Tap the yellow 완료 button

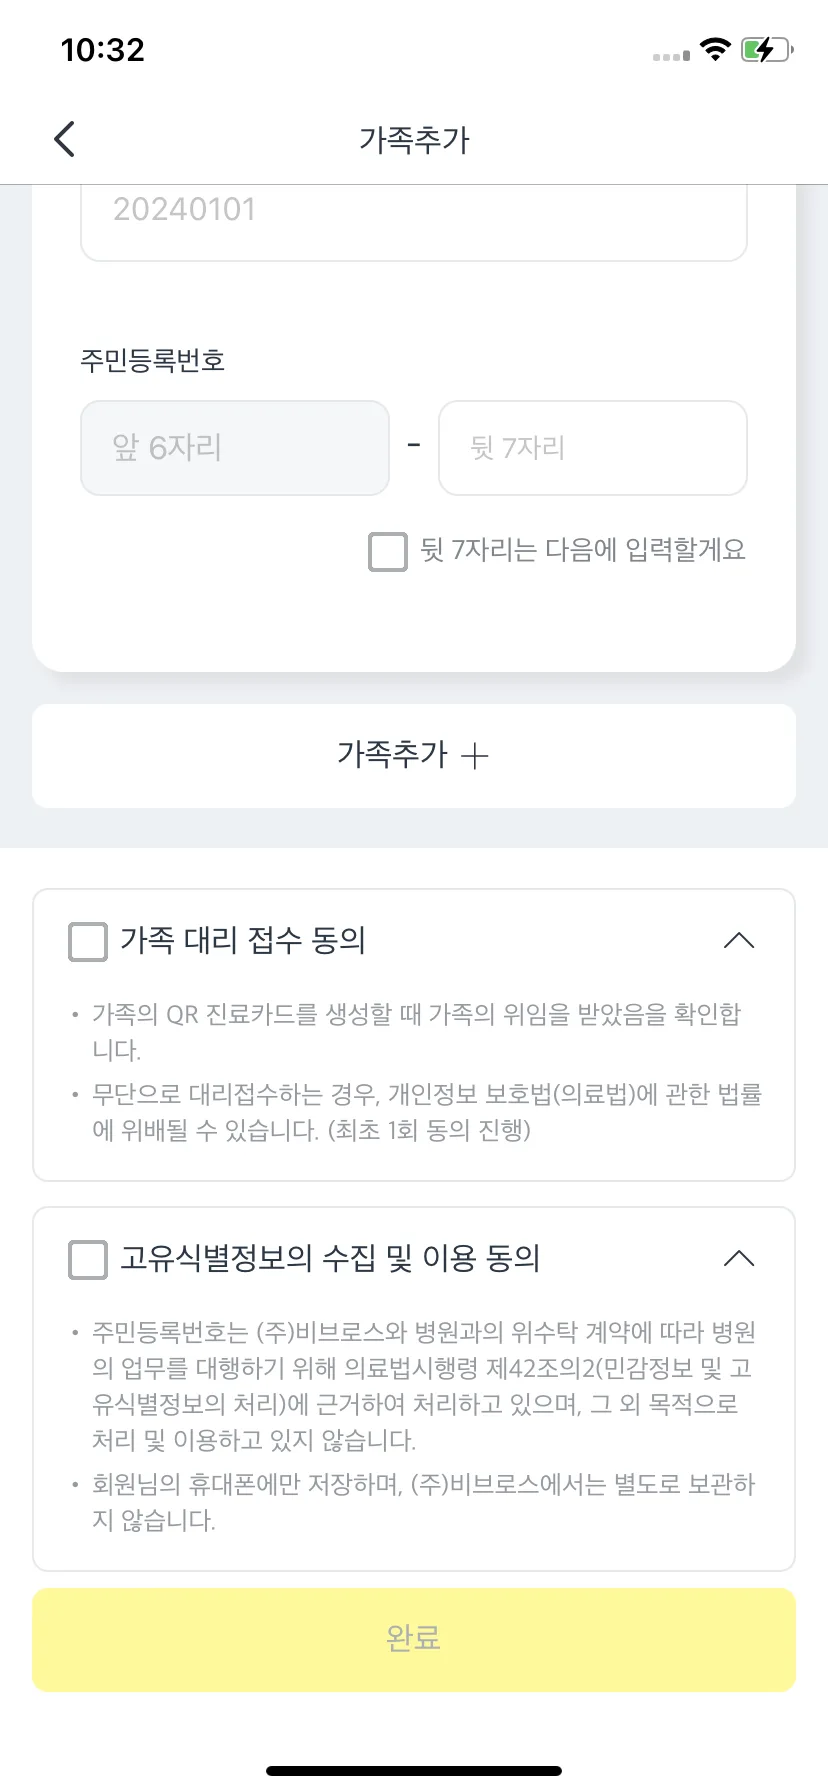point(414,1640)
